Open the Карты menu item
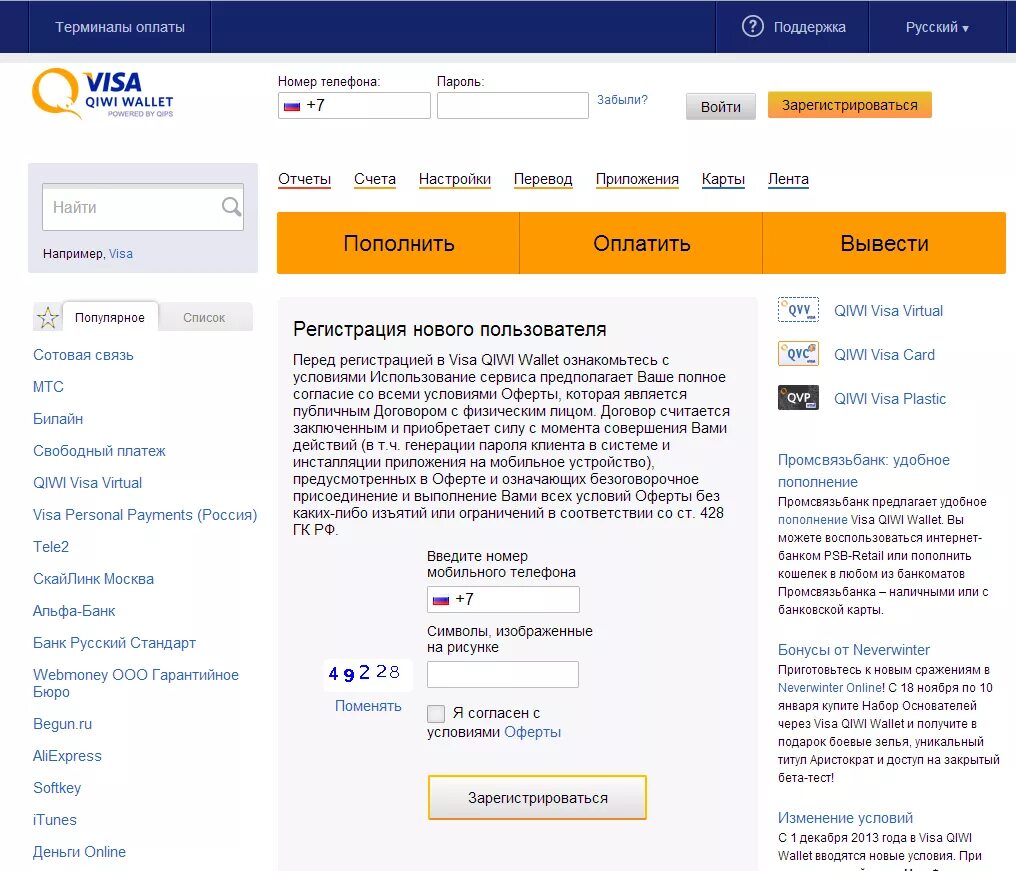This screenshot has width=1016, height=871. pyautogui.click(x=723, y=179)
